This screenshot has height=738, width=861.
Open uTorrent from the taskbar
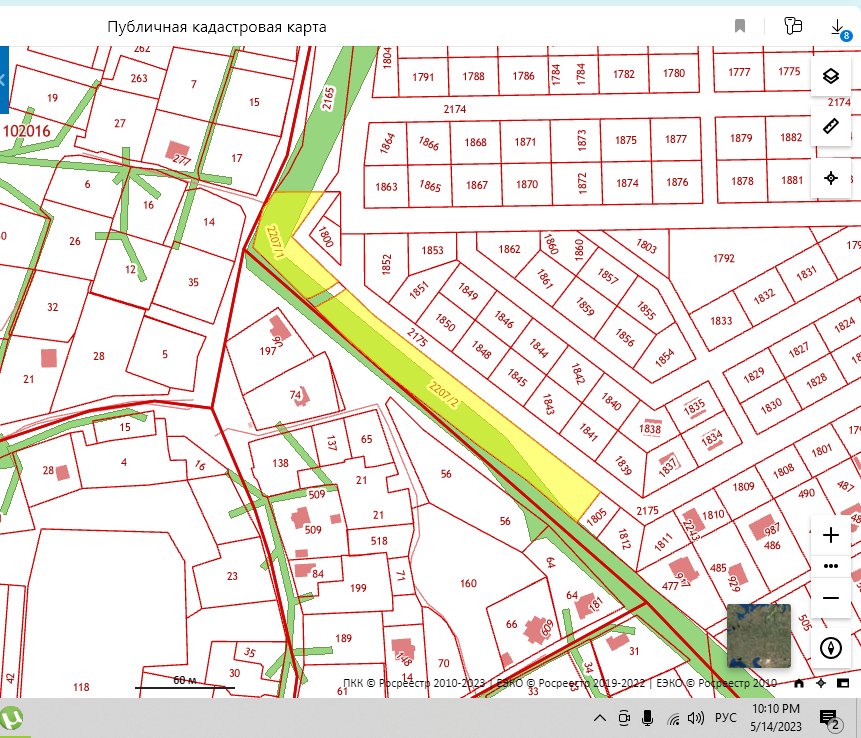point(11,717)
